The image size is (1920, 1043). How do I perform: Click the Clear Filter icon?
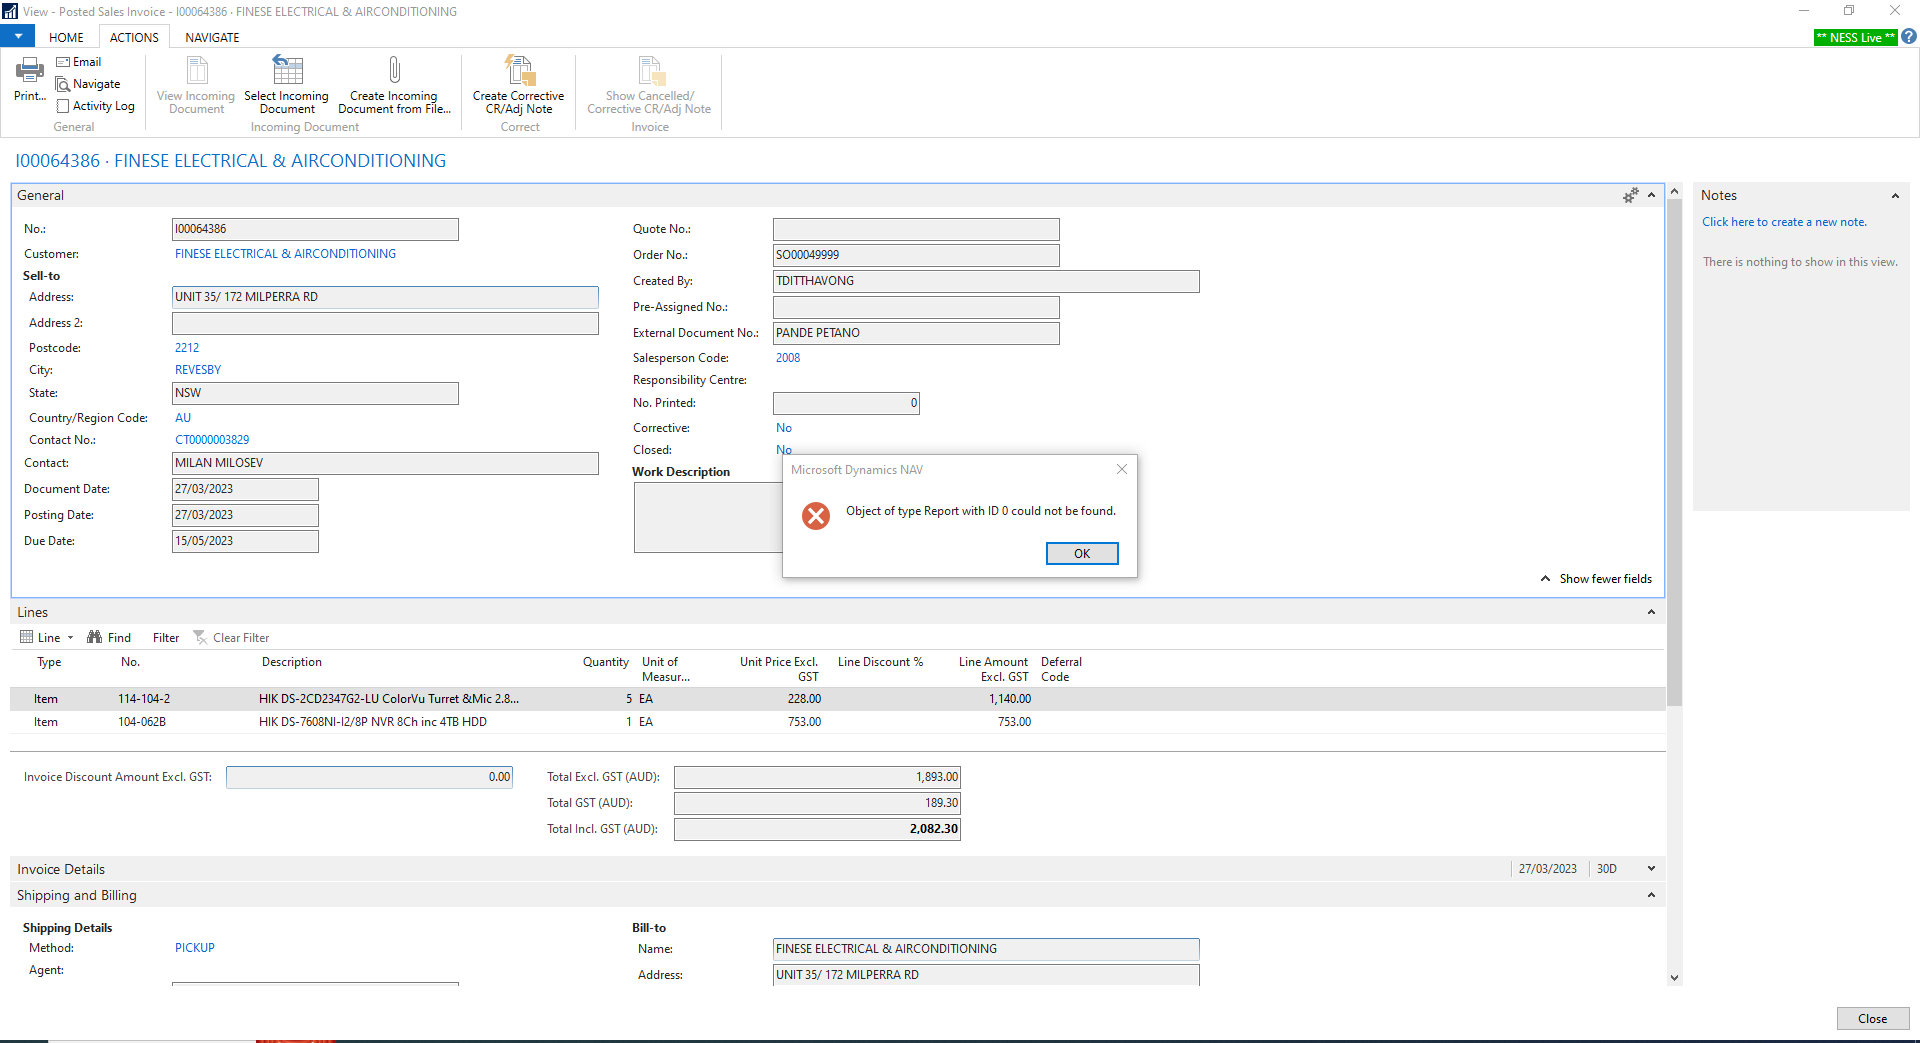[x=200, y=637]
